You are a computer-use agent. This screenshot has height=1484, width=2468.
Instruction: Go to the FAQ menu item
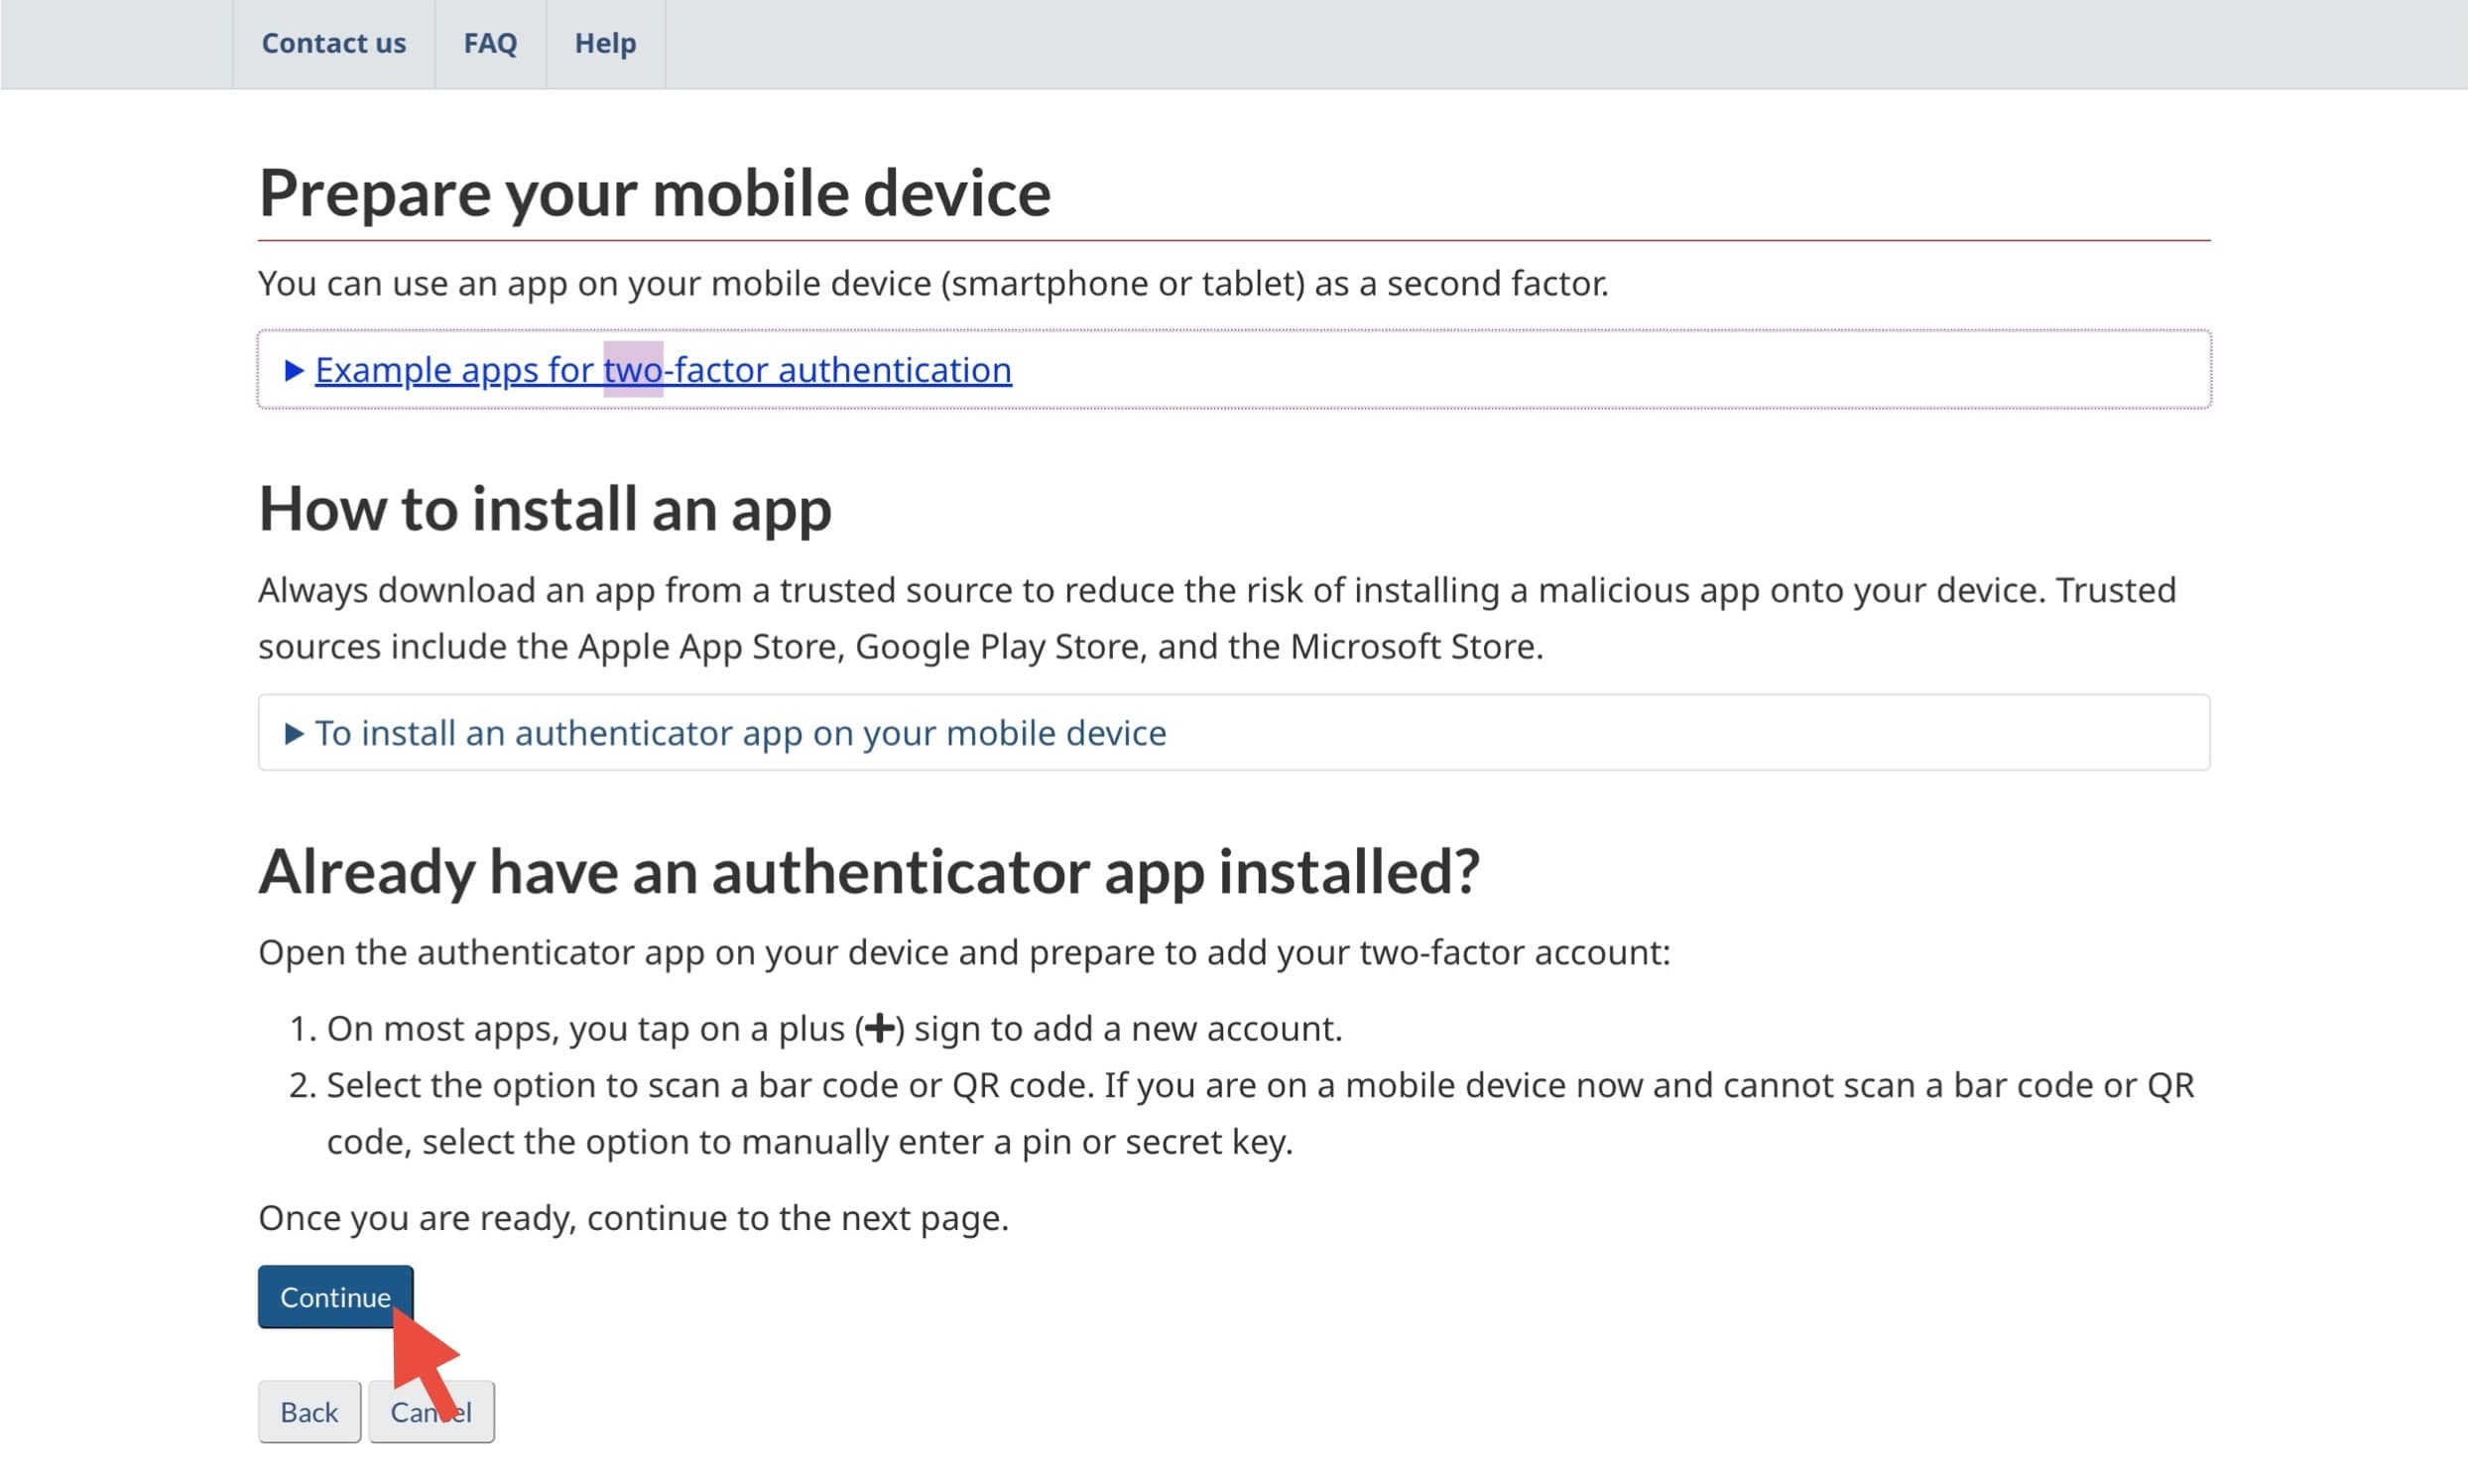pyautogui.click(x=490, y=43)
